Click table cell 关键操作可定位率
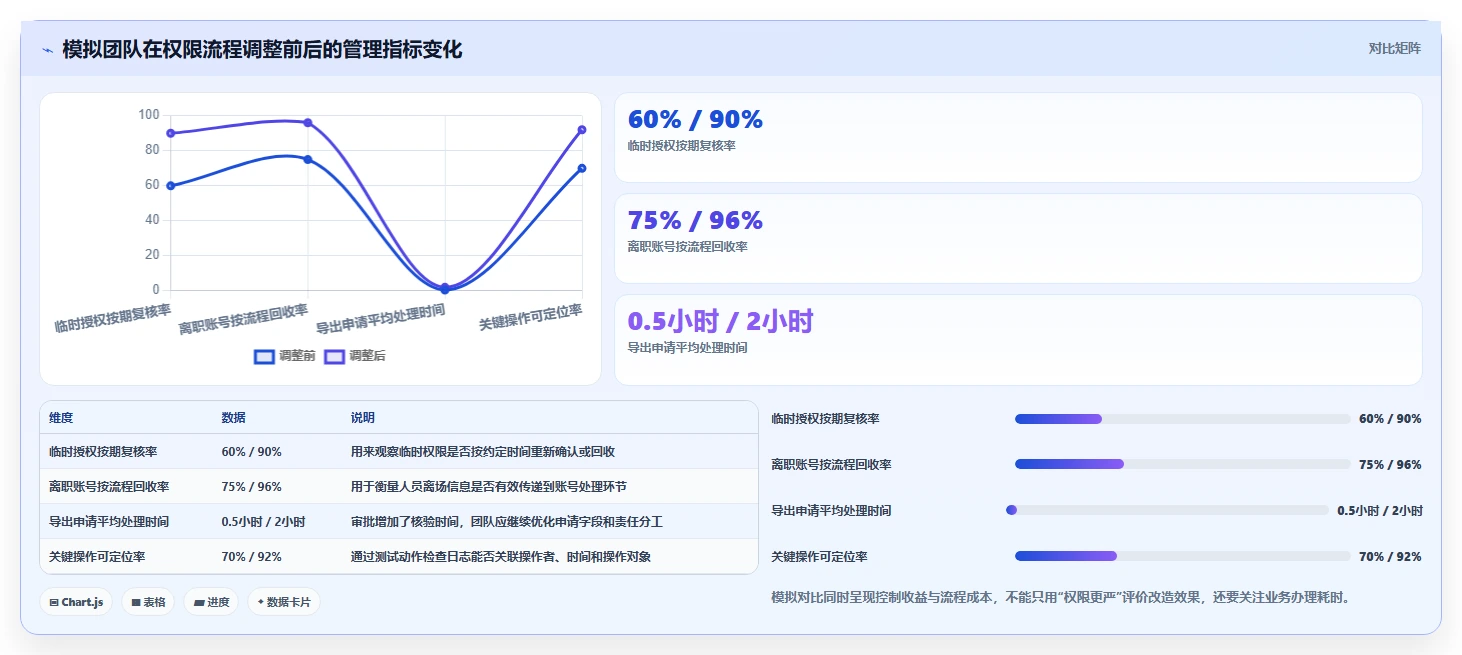The height and width of the screenshot is (655, 1462). point(97,557)
